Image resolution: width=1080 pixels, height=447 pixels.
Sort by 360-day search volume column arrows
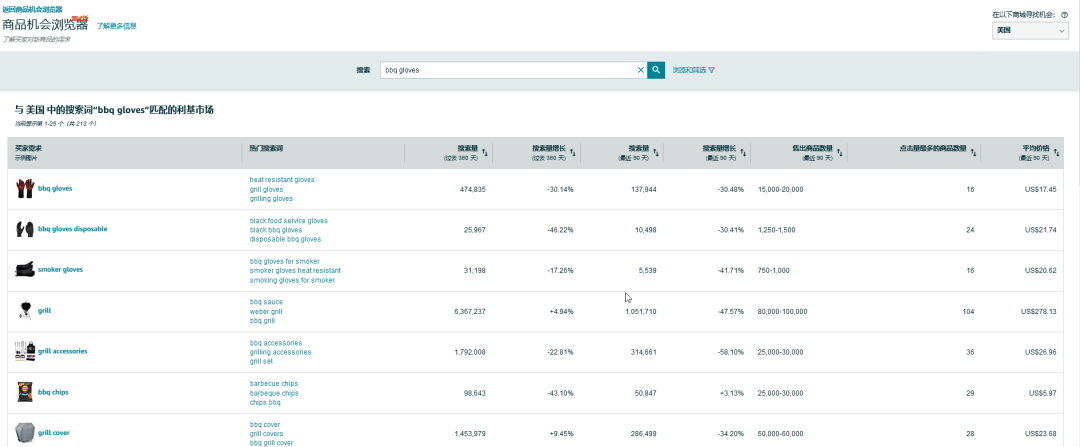tap(485, 153)
